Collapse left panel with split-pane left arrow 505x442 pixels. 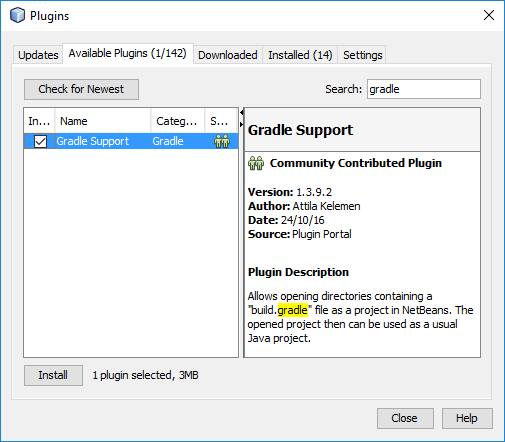(242, 113)
